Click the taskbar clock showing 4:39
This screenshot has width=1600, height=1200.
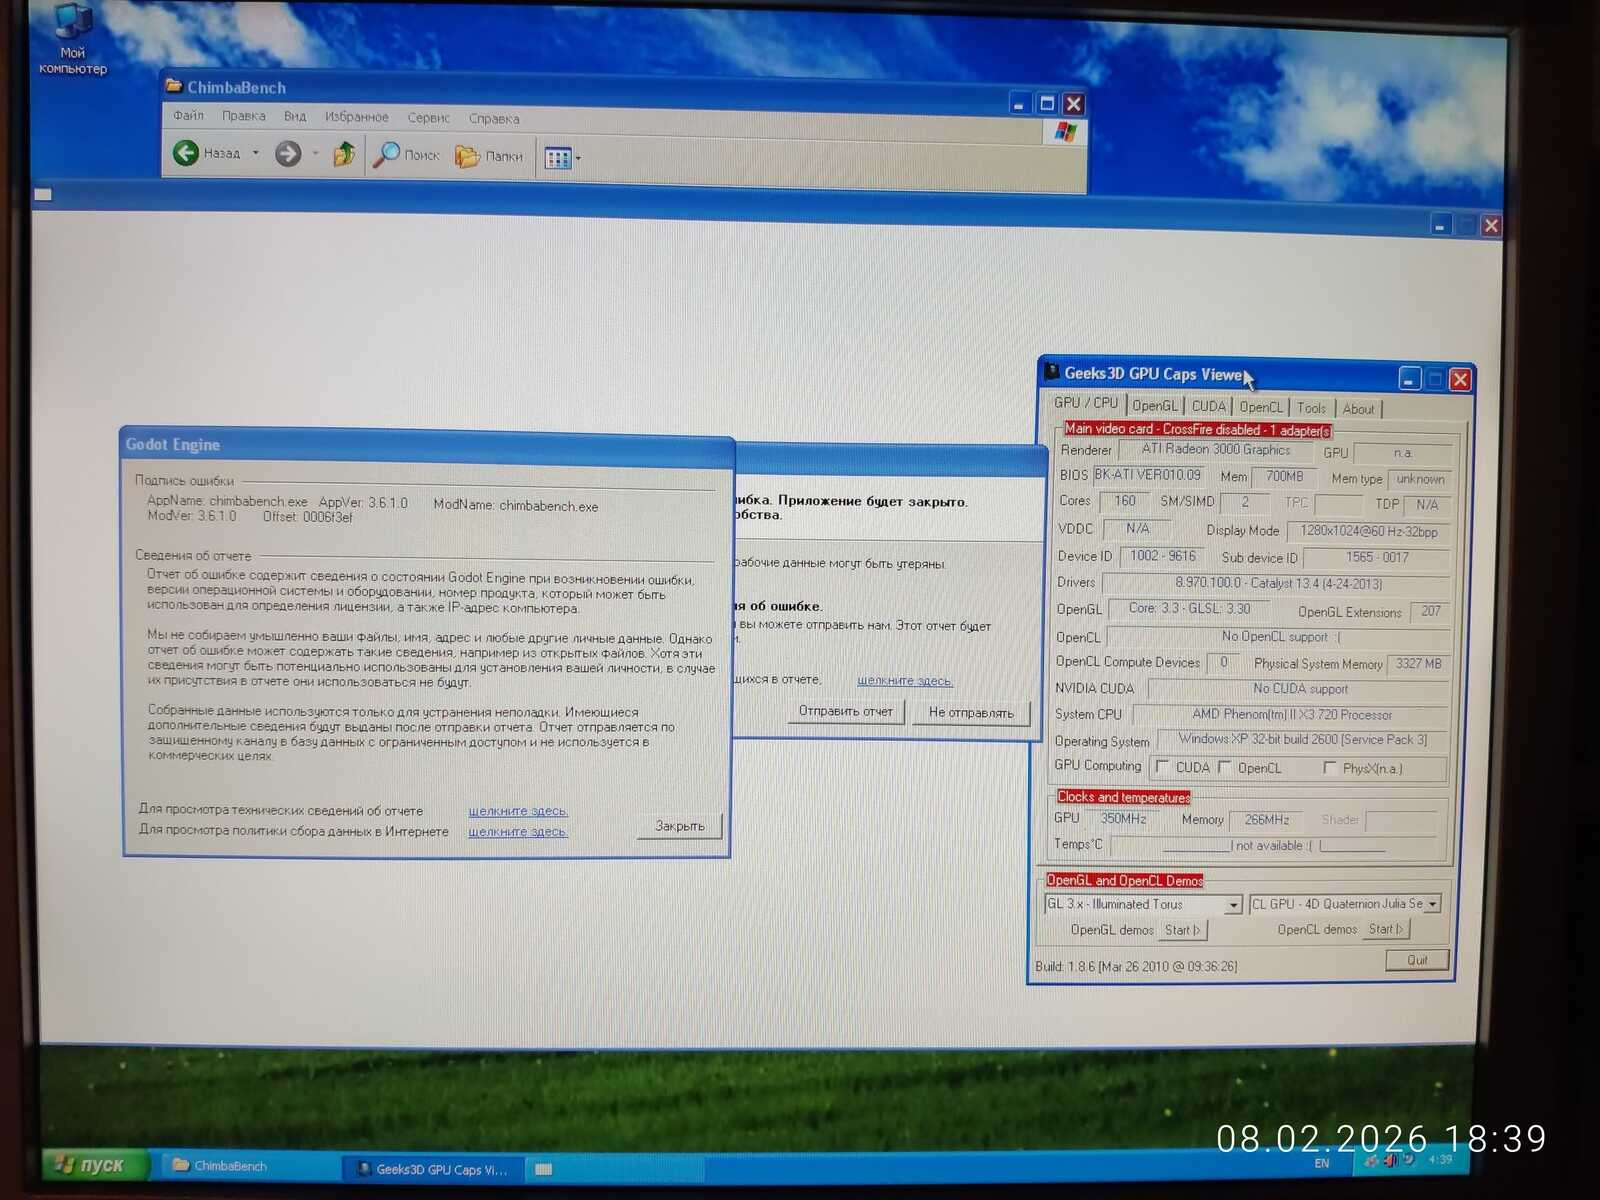[x=1440, y=1160]
